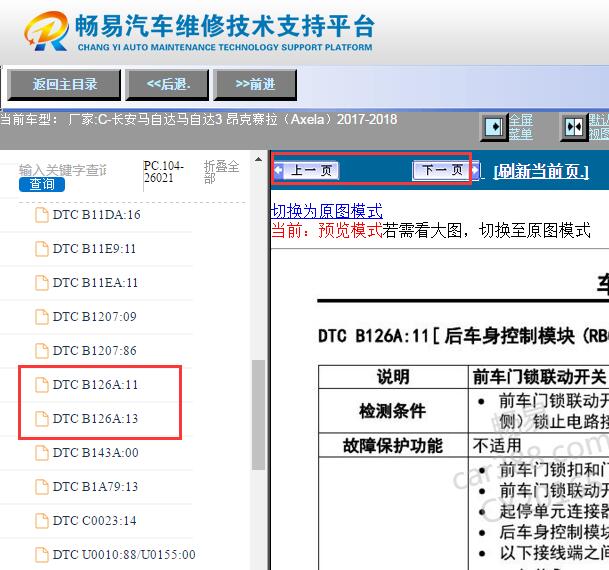Image resolution: width=609 pixels, height=570 pixels.
Task: Click the 检测条件 table cell
Action: pyautogui.click(x=393, y=410)
